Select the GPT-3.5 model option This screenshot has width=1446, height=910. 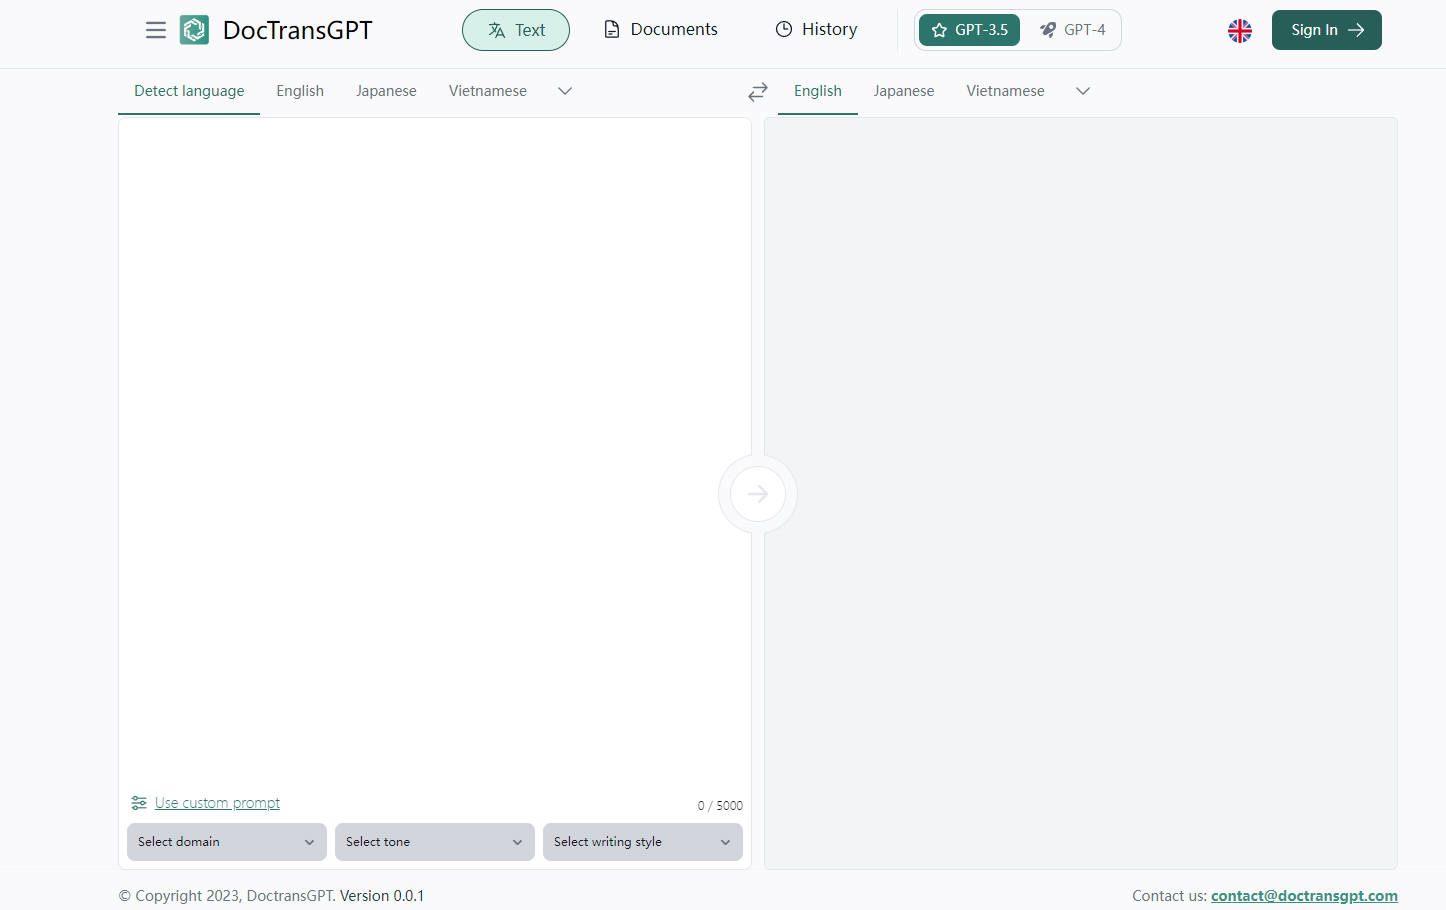click(969, 30)
